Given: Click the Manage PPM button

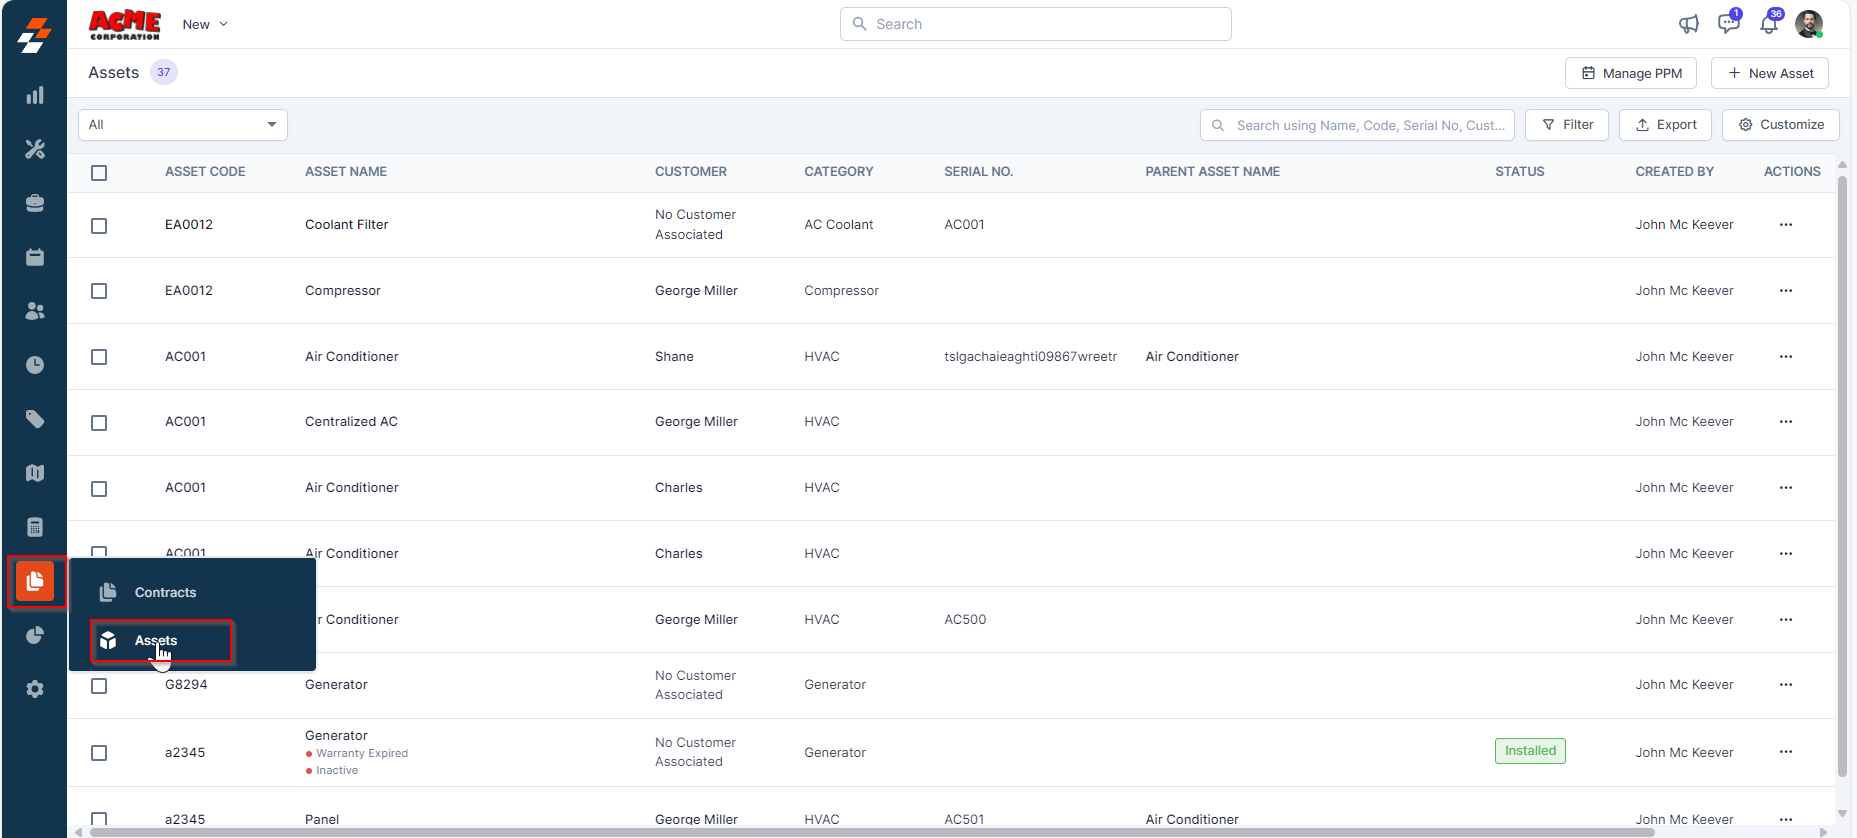Looking at the screenshot, I should pyautogui.click(x=1630, y=73).
